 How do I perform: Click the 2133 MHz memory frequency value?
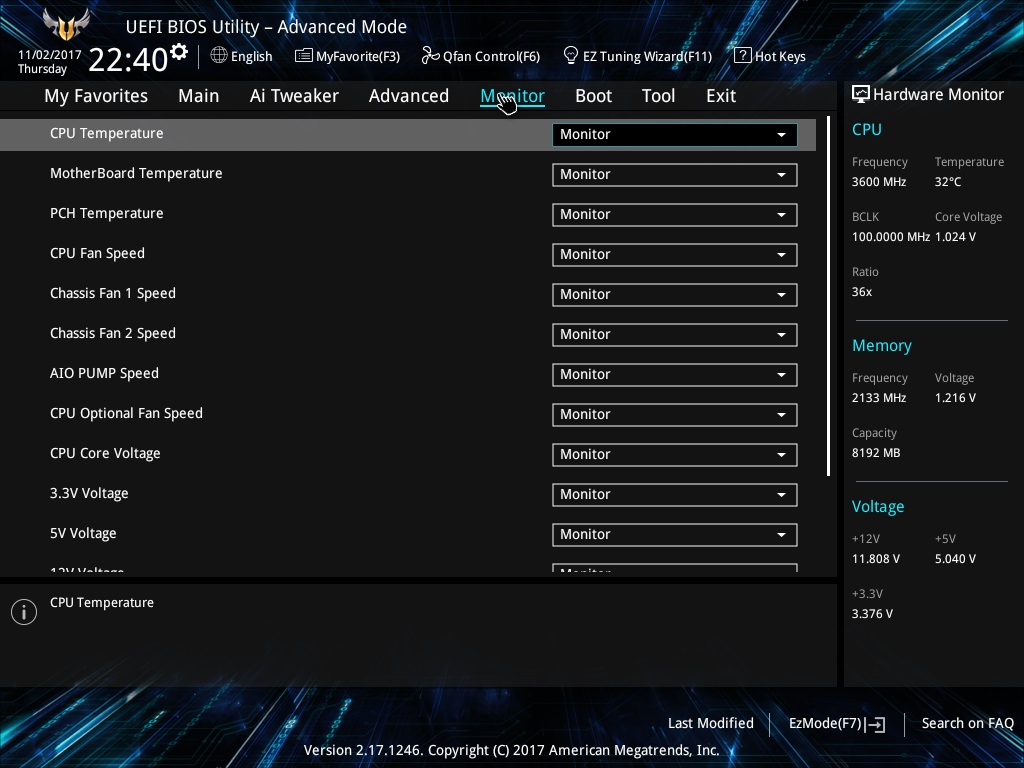click(879, 398)
